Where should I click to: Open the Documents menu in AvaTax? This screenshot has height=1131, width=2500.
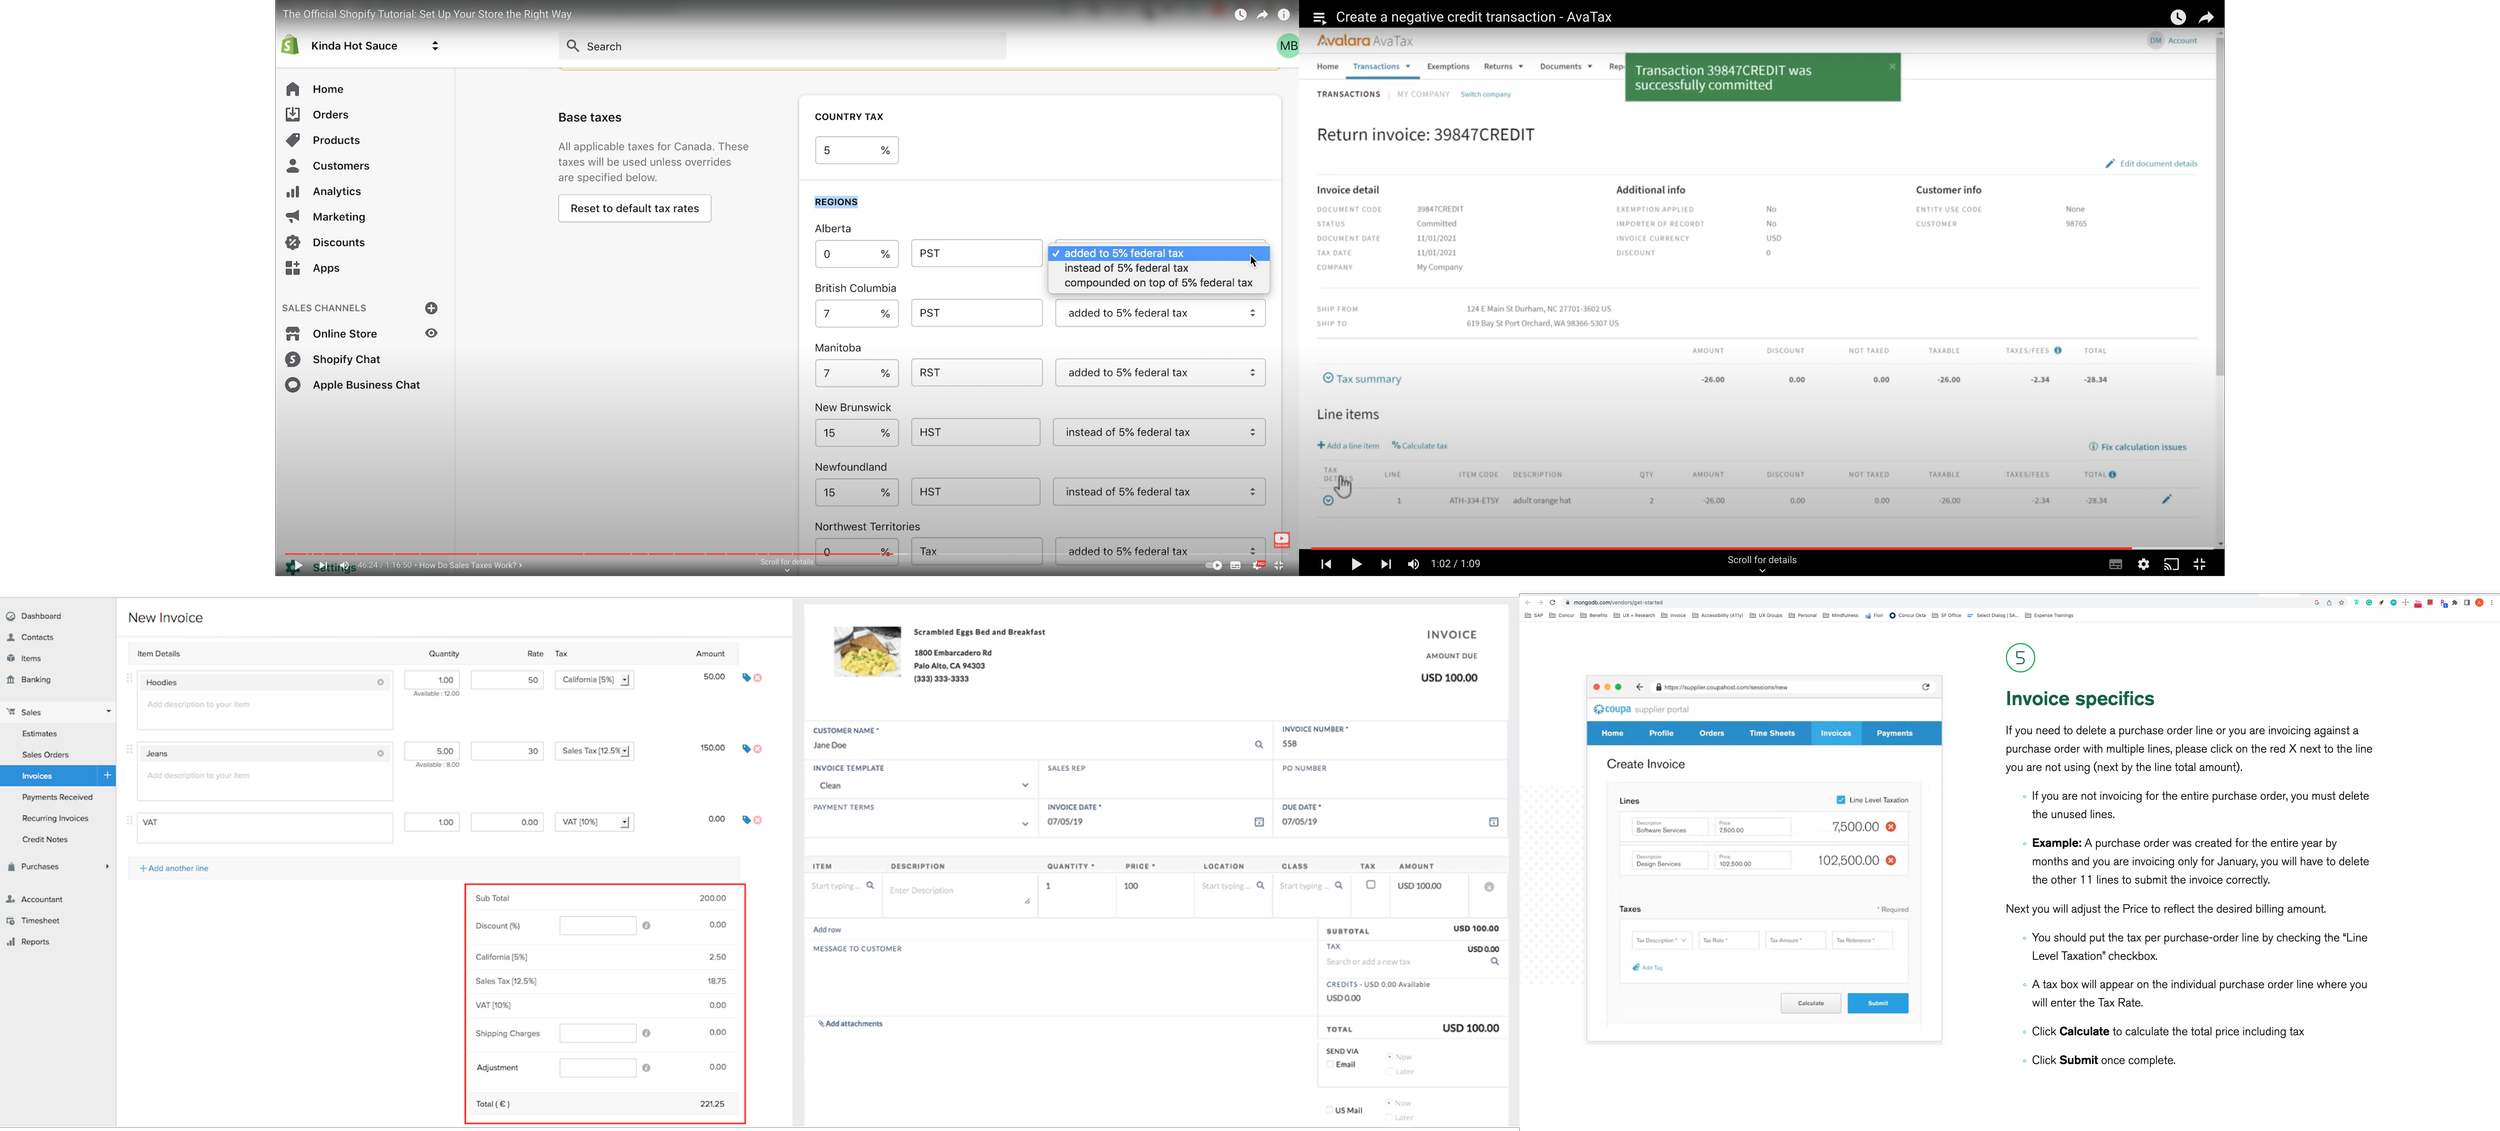pos(1566,67)
